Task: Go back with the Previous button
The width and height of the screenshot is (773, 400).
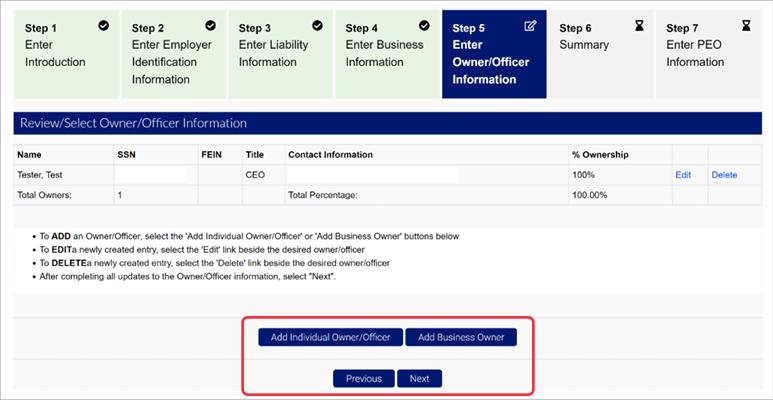Action: 363,379
